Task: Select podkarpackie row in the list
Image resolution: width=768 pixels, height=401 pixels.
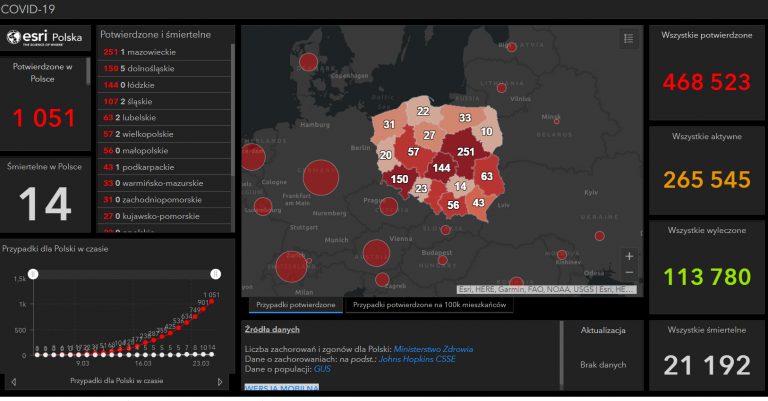Action: (x=164, y=167)
